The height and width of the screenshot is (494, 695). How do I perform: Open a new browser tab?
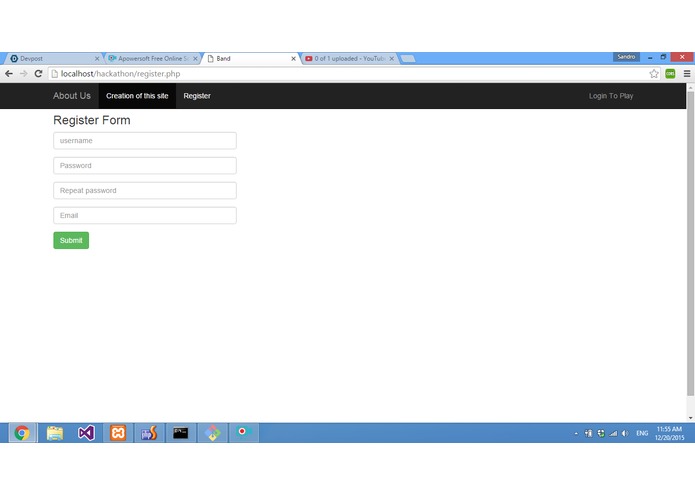(x=408, y=58)
